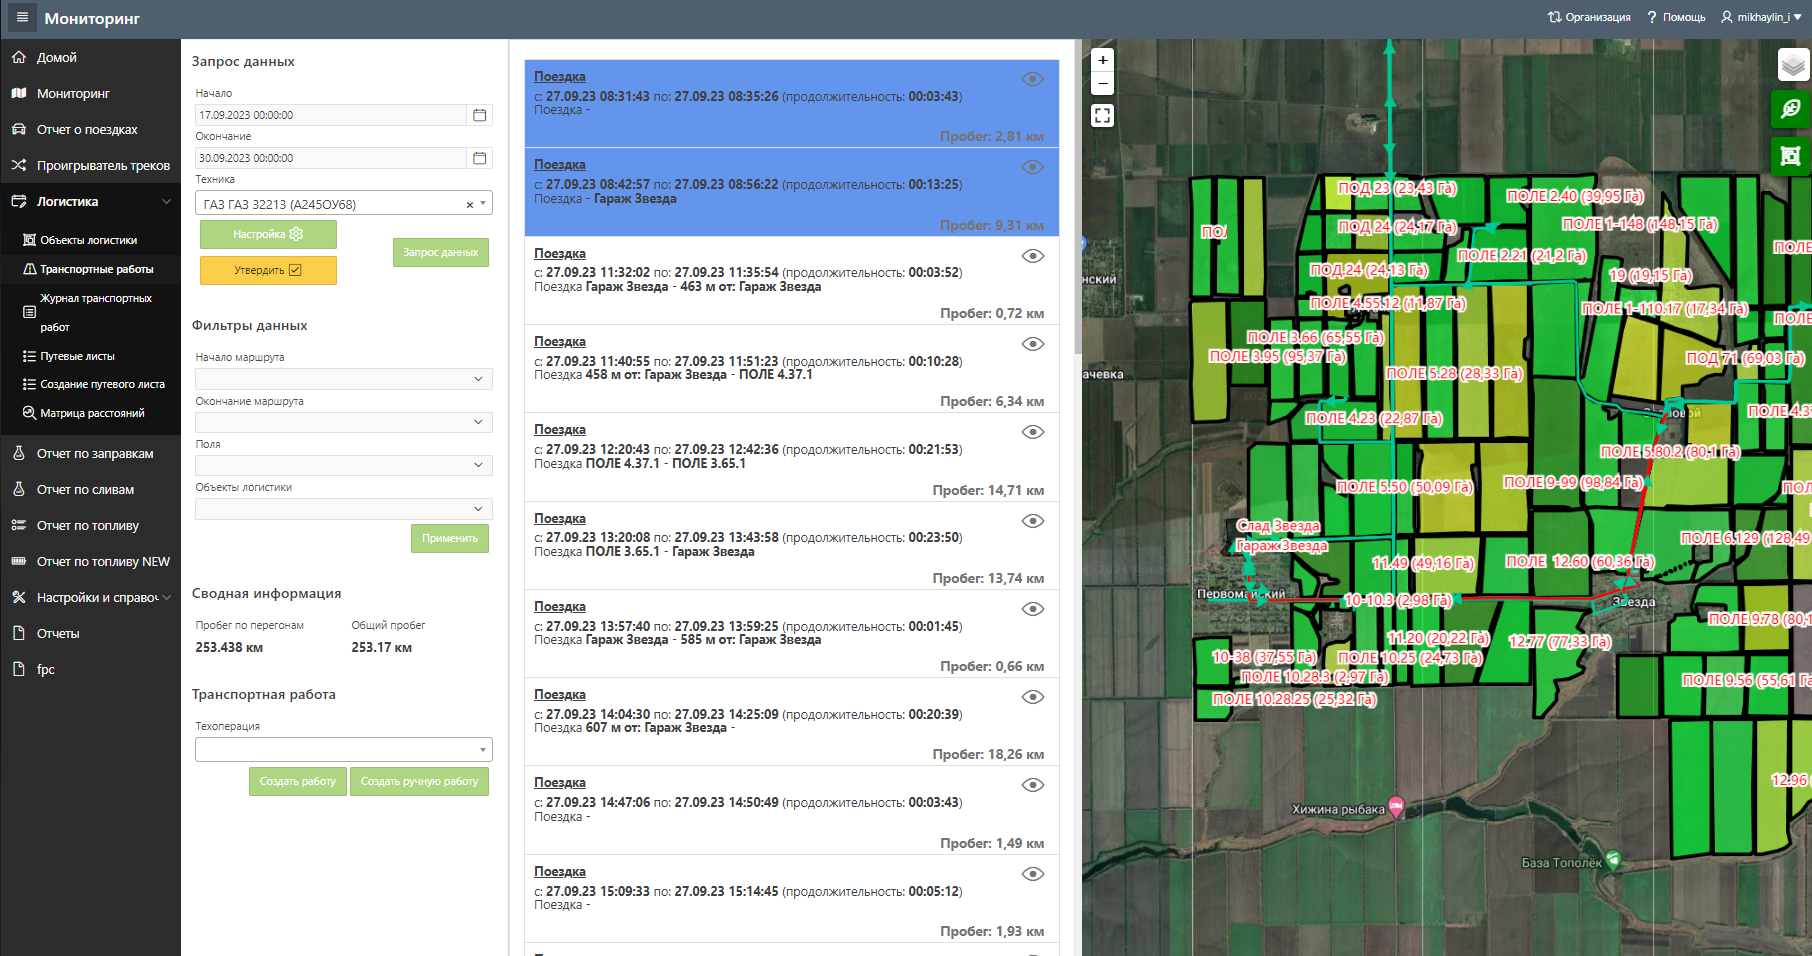This screenshot has height=956, width=1812.
Task: Open the map layers selector
Action: coord(1792,66)
